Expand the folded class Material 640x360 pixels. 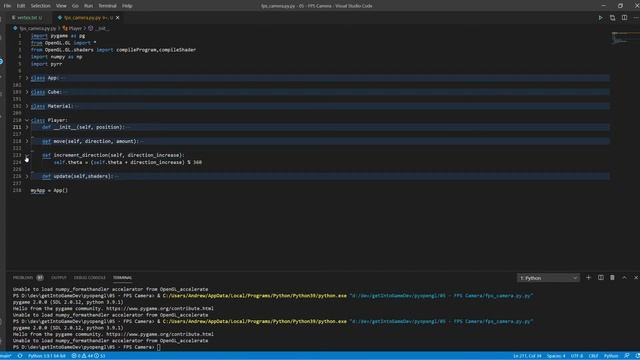click(27, 106)
